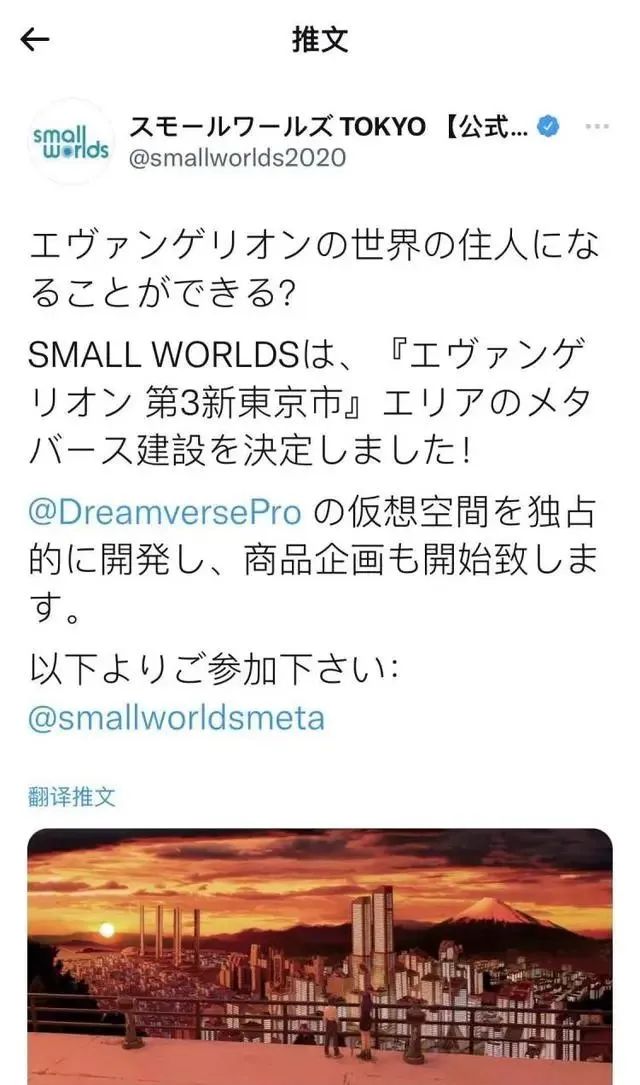
Task: Open the three-dot more options menu
Action: click(596, 127)
